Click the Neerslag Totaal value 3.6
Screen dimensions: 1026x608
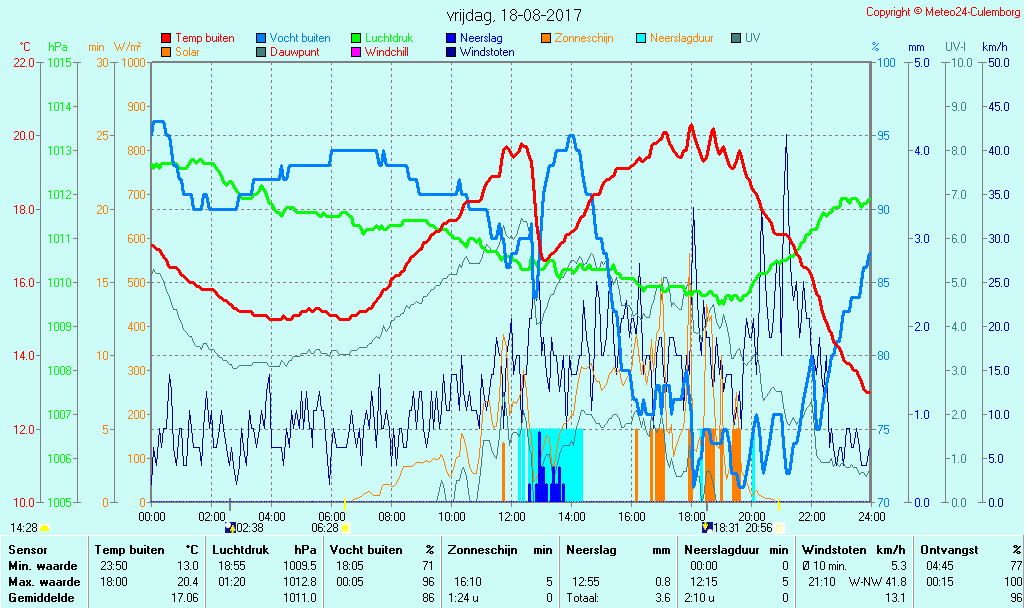coord(662,597)
